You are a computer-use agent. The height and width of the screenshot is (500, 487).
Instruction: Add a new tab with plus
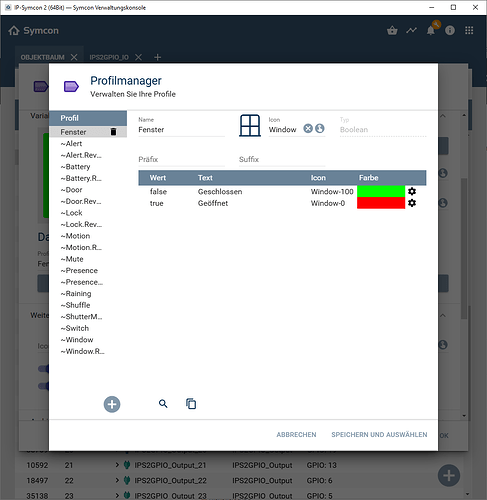coord(157,57)
